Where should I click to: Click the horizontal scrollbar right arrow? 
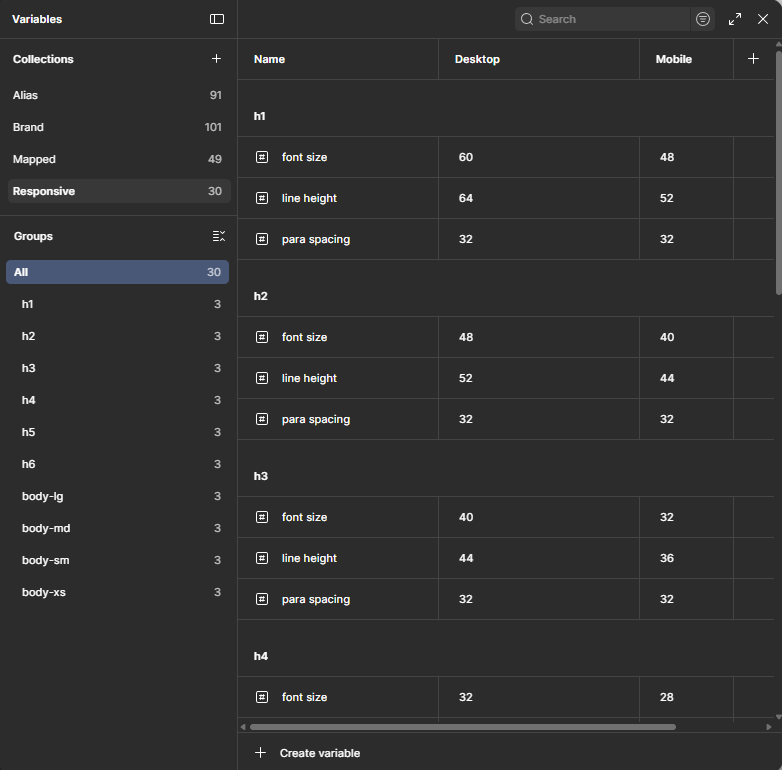pyautogui.click(x=769, y=727)
